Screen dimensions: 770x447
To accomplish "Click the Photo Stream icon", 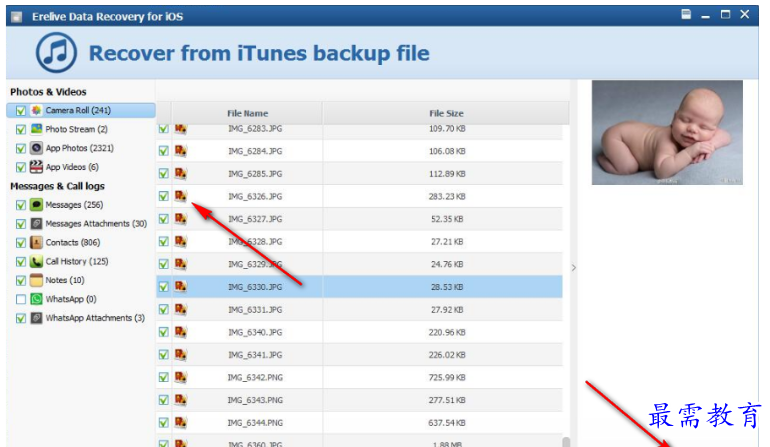I will click(36, 129).
